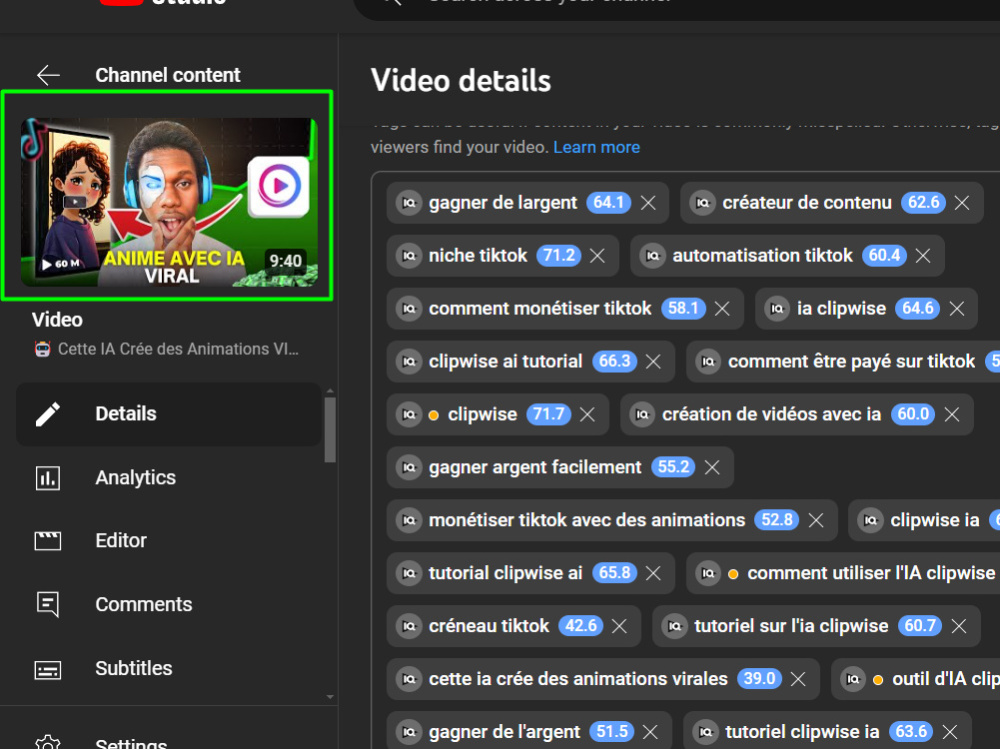Open the Subtitles section
1000x749 pixels.
tap(169, 669)
